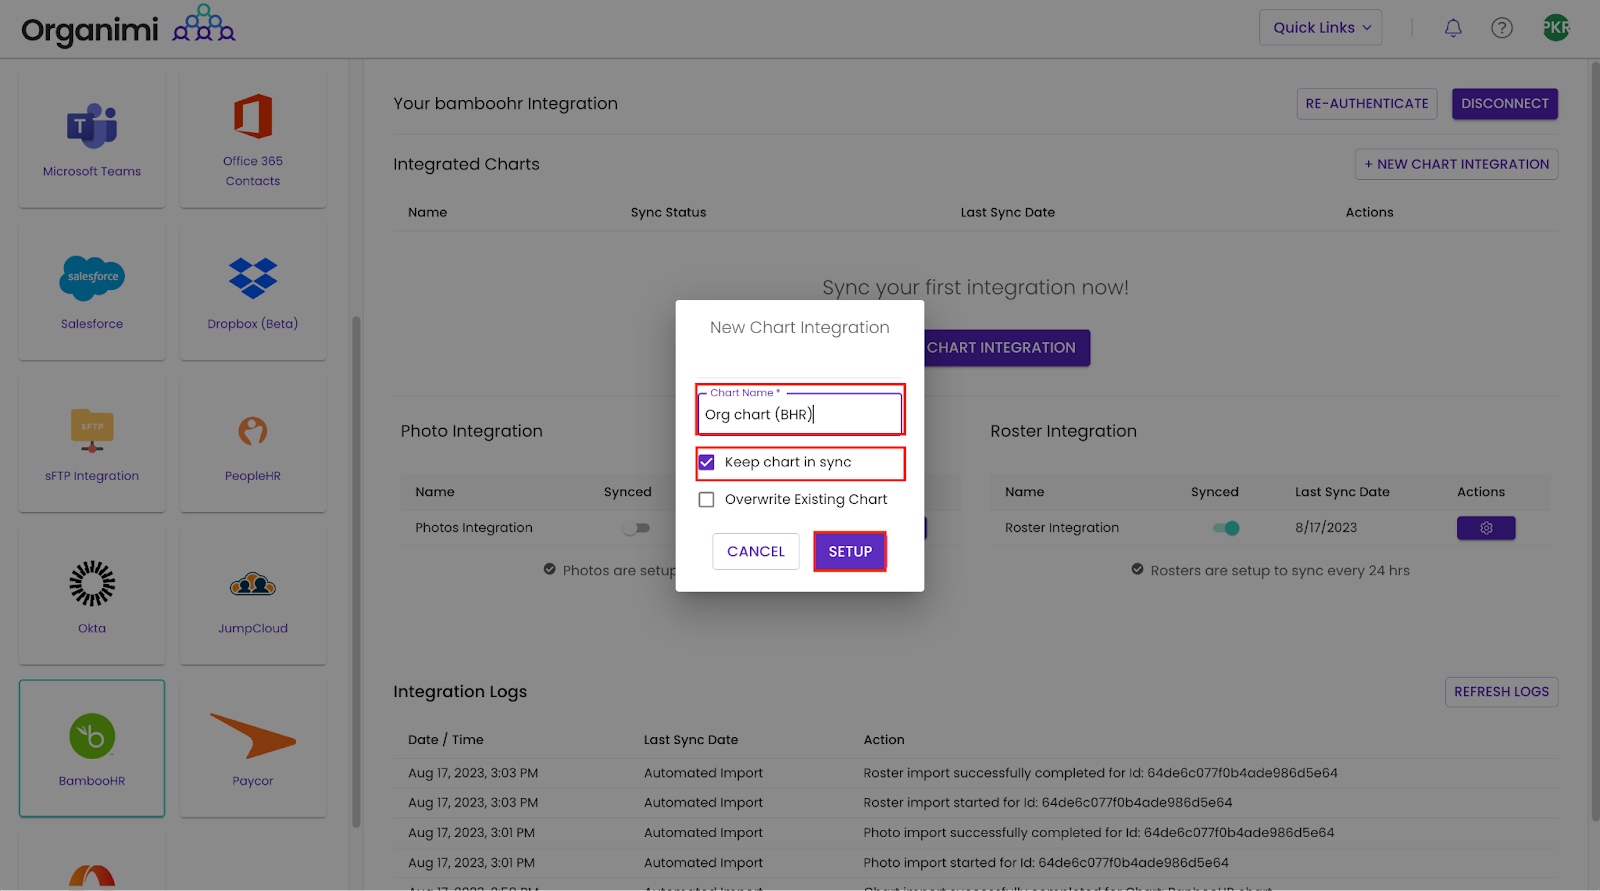Viewport: 1600px width, 891px height.
Task: Check the Overwrite Existing Chart checkbox
Action: pyautogui.click(x=707, y=499)
